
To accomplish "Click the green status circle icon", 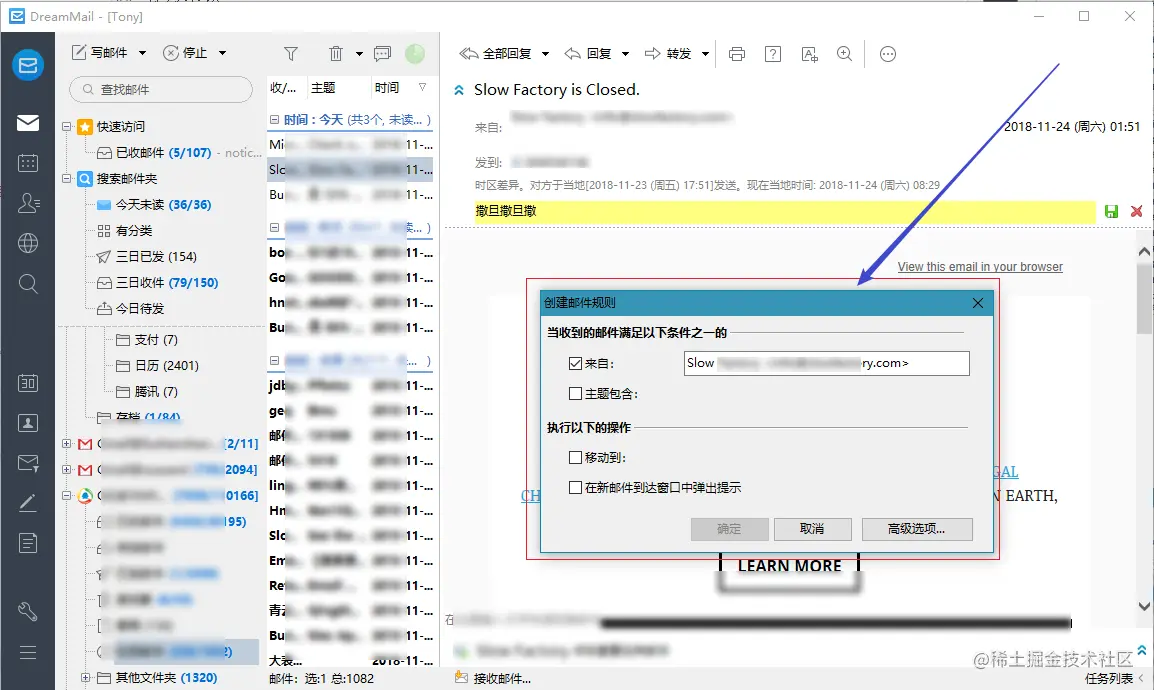I will click(x=415, y=54).
